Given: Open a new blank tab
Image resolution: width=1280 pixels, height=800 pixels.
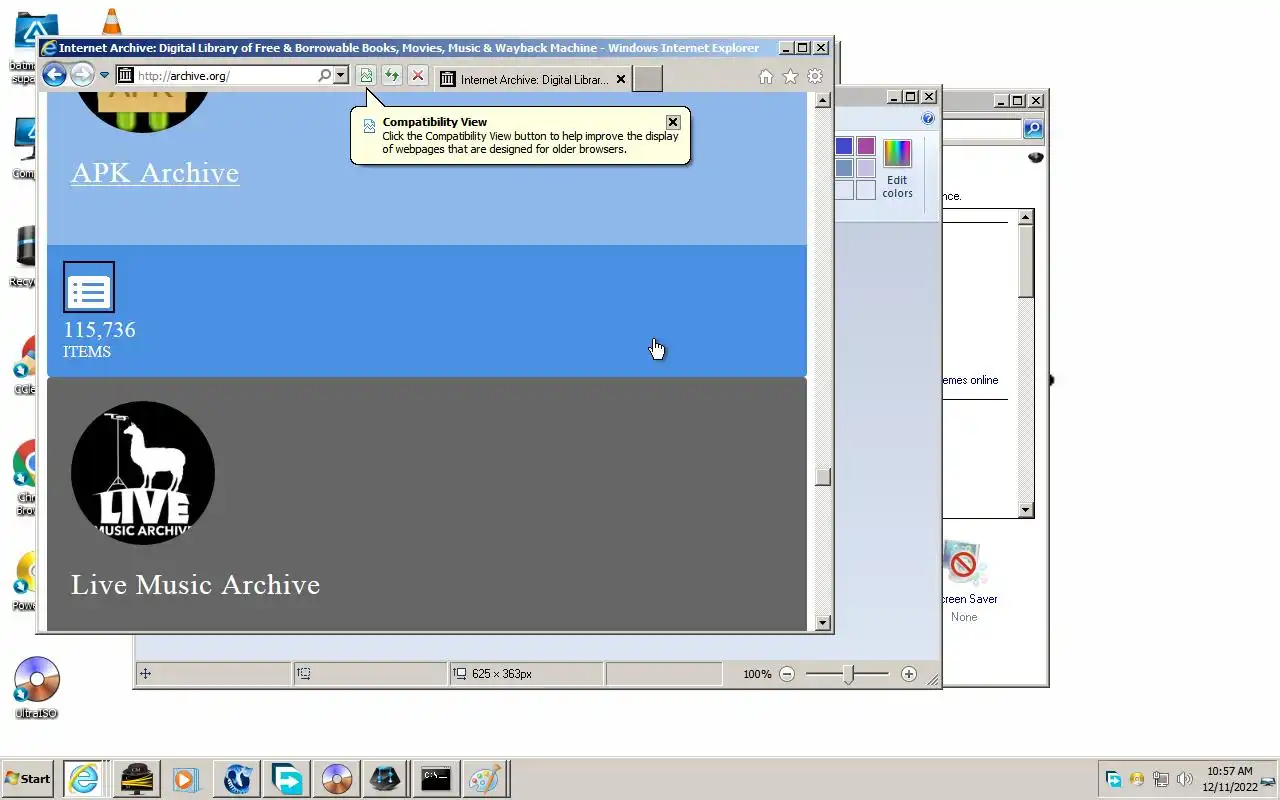Looking at the screenshot, I should click(648, 79).
